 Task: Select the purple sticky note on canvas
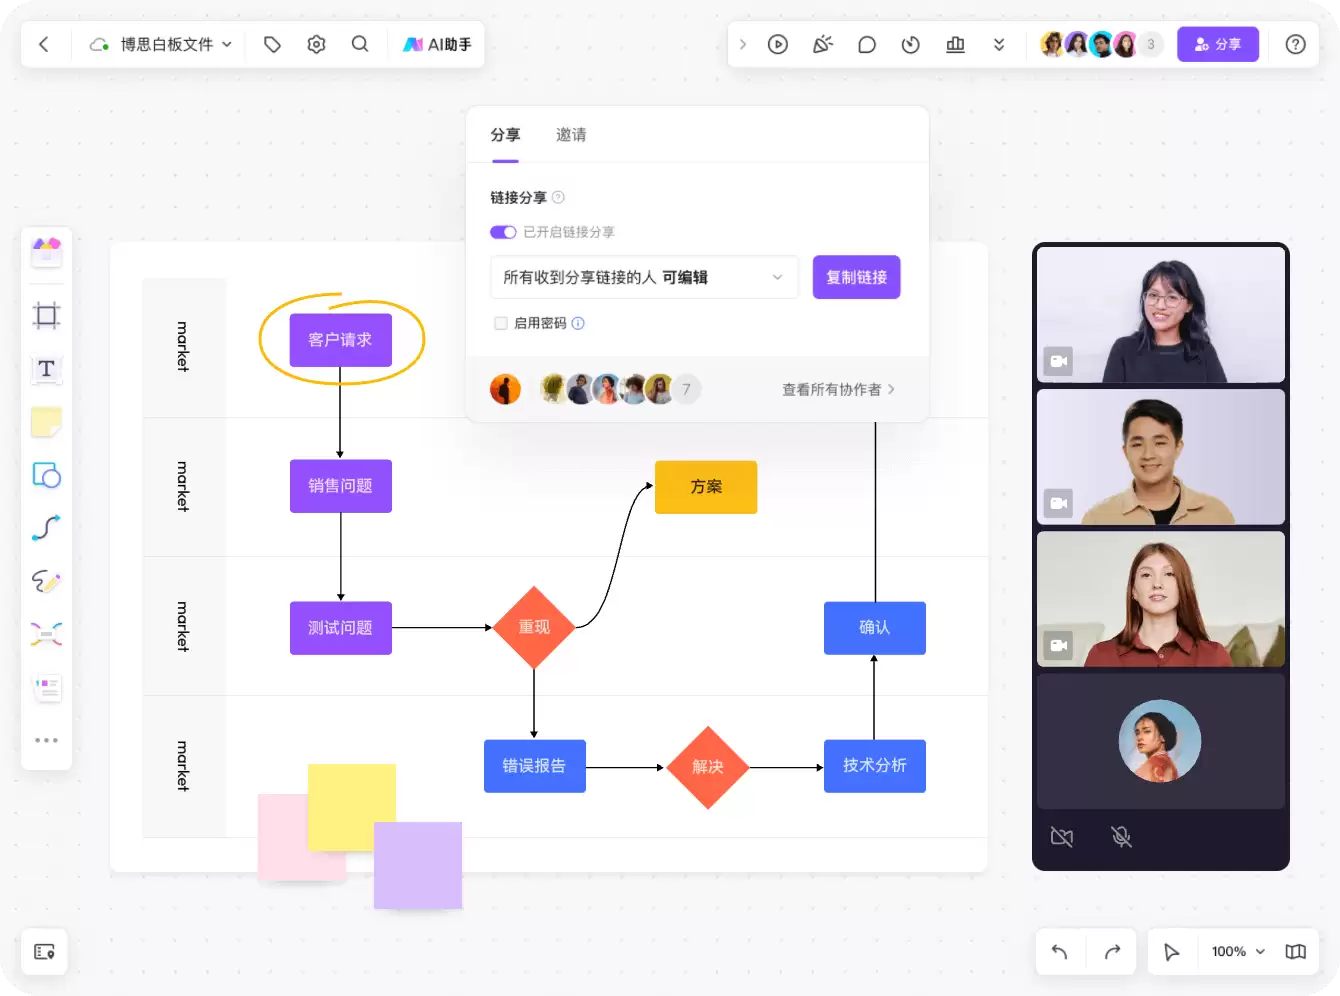(x=418, y=865)
